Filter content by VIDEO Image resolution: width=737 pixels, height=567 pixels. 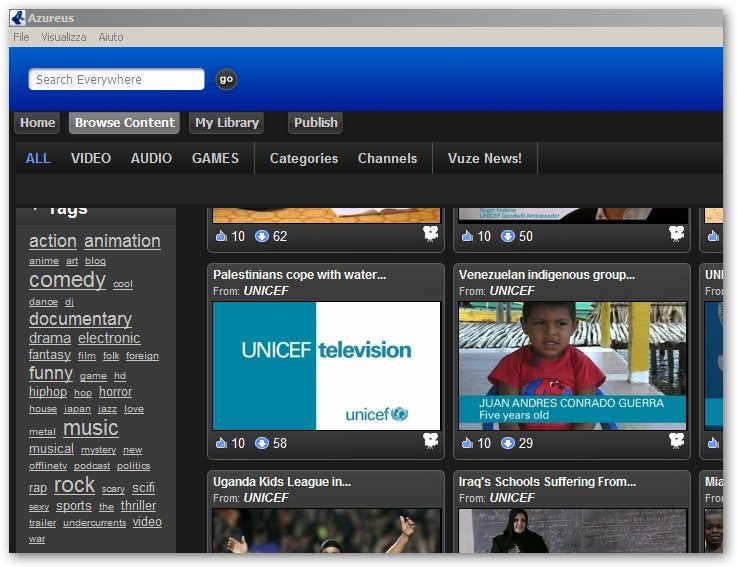91,158
